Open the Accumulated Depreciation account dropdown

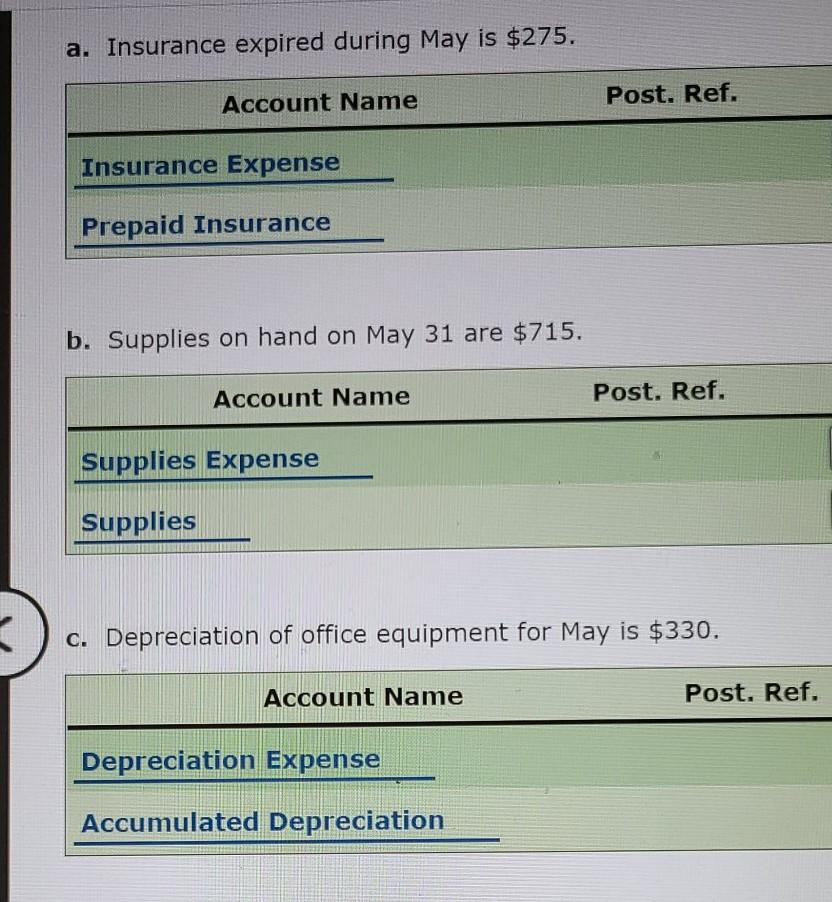pyautogui.click(x=287, y=824)
